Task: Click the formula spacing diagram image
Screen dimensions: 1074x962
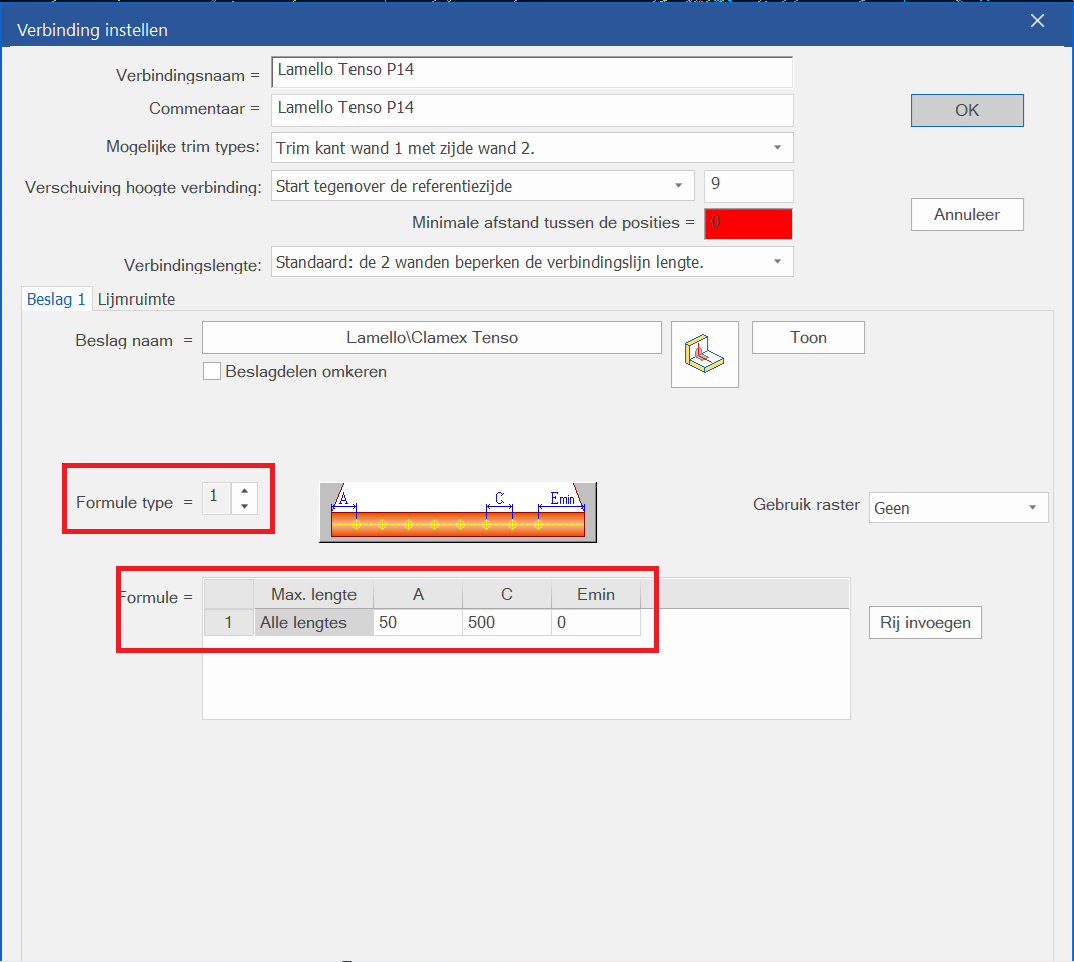Action: click(x=458, y=513)
